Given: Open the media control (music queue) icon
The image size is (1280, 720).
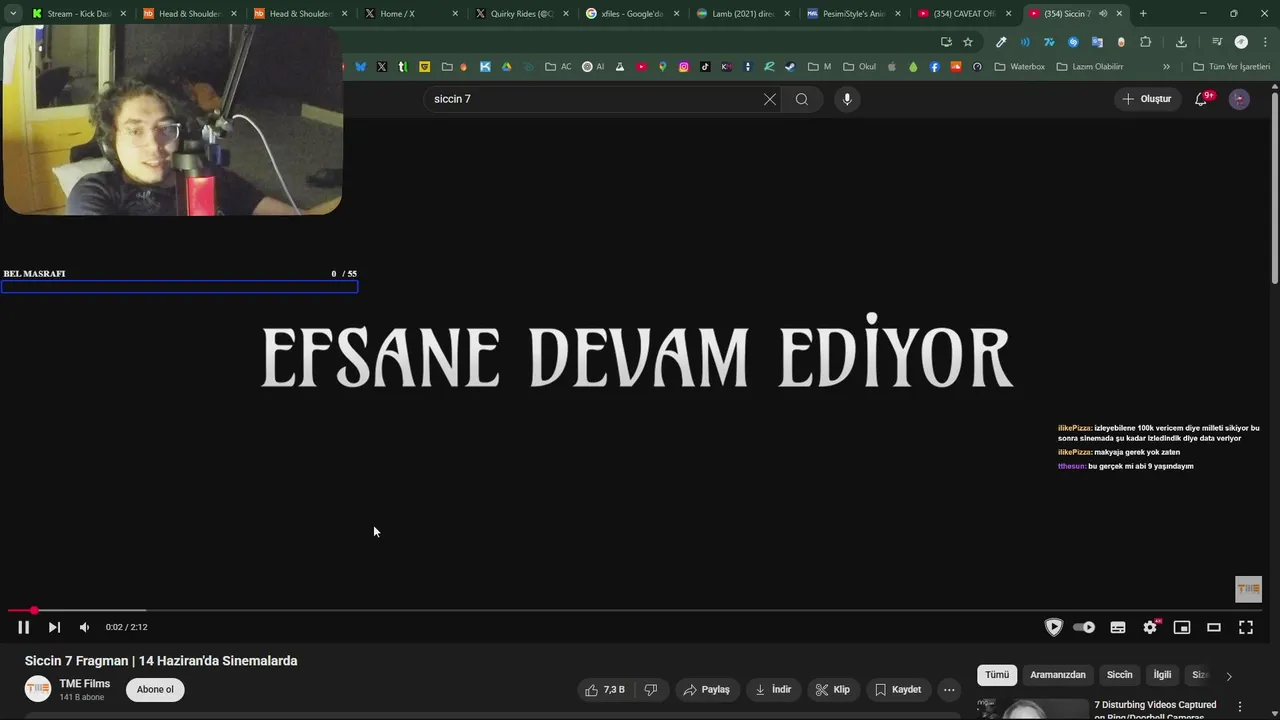Looking at the screenshot, I should click(1217, 42).
